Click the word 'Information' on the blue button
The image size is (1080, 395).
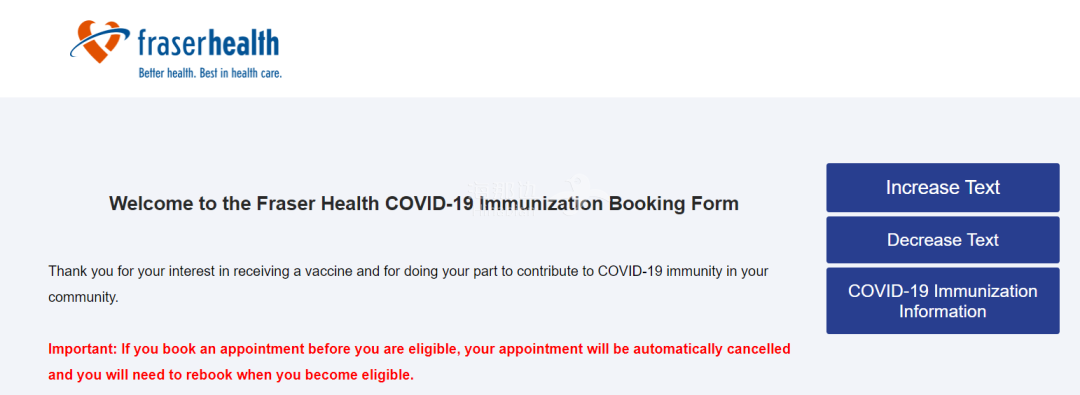pyautogui.click(x=942, y=311)
